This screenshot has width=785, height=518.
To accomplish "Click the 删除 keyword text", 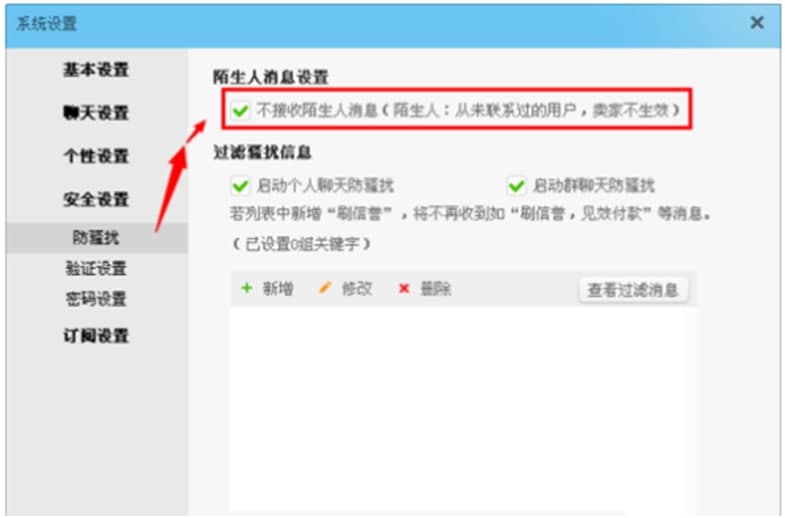I will (x=436, y=288).
